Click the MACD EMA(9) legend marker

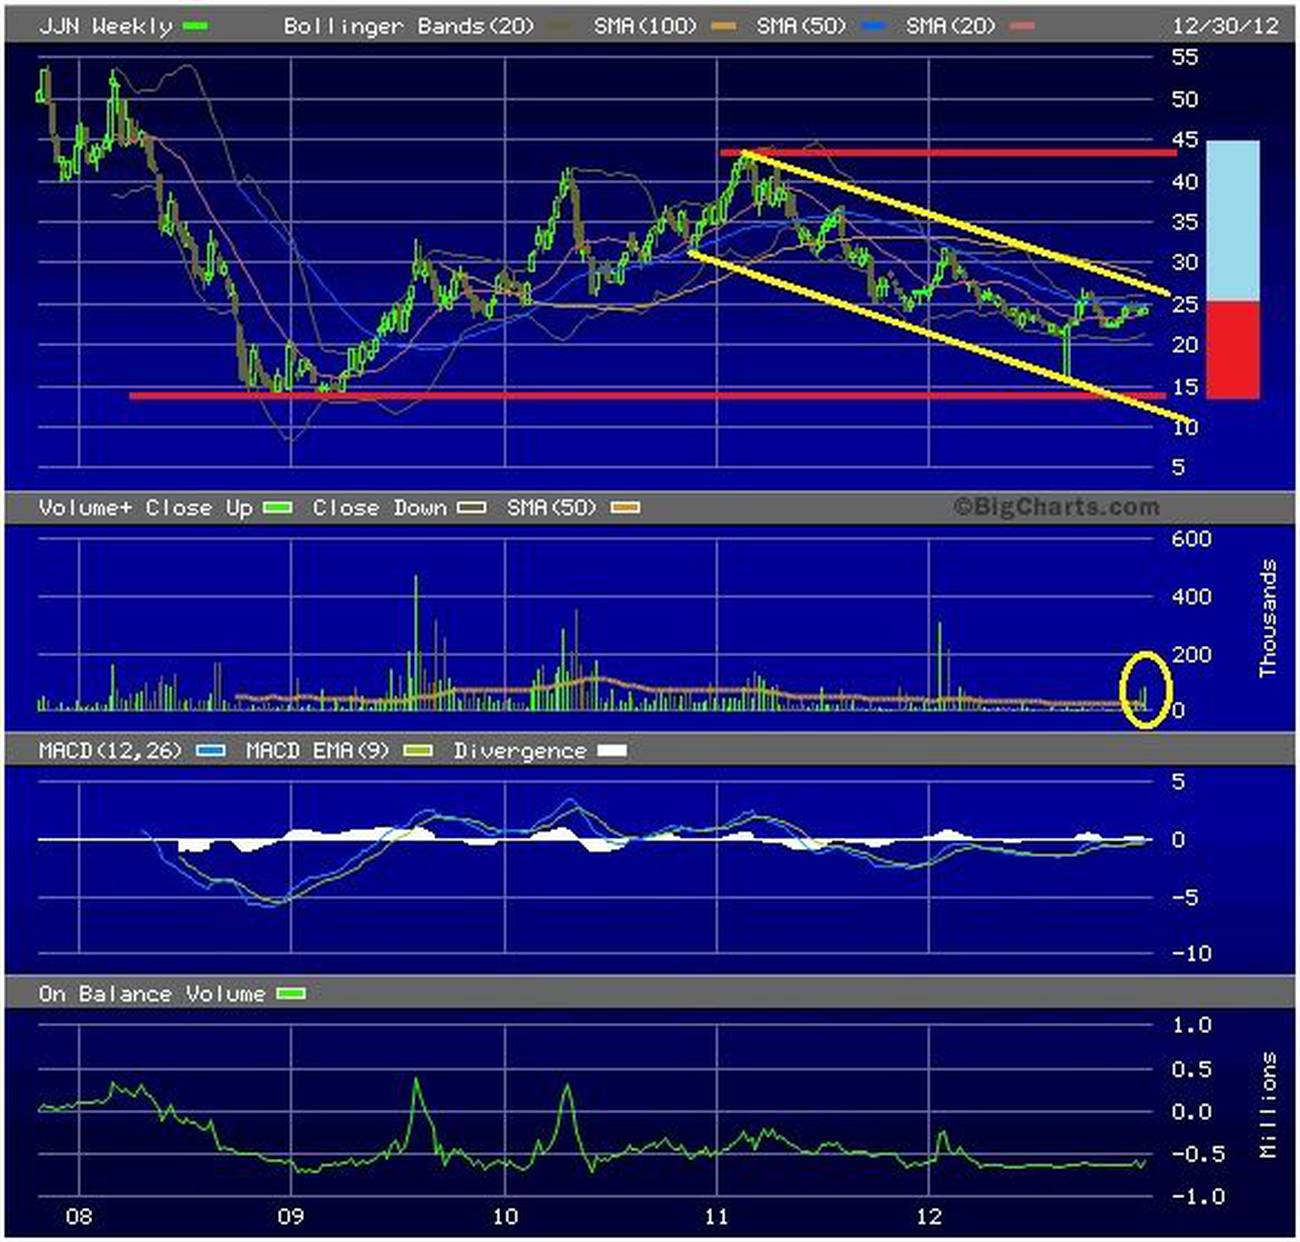pyautogui.click(x=418, y=751)
